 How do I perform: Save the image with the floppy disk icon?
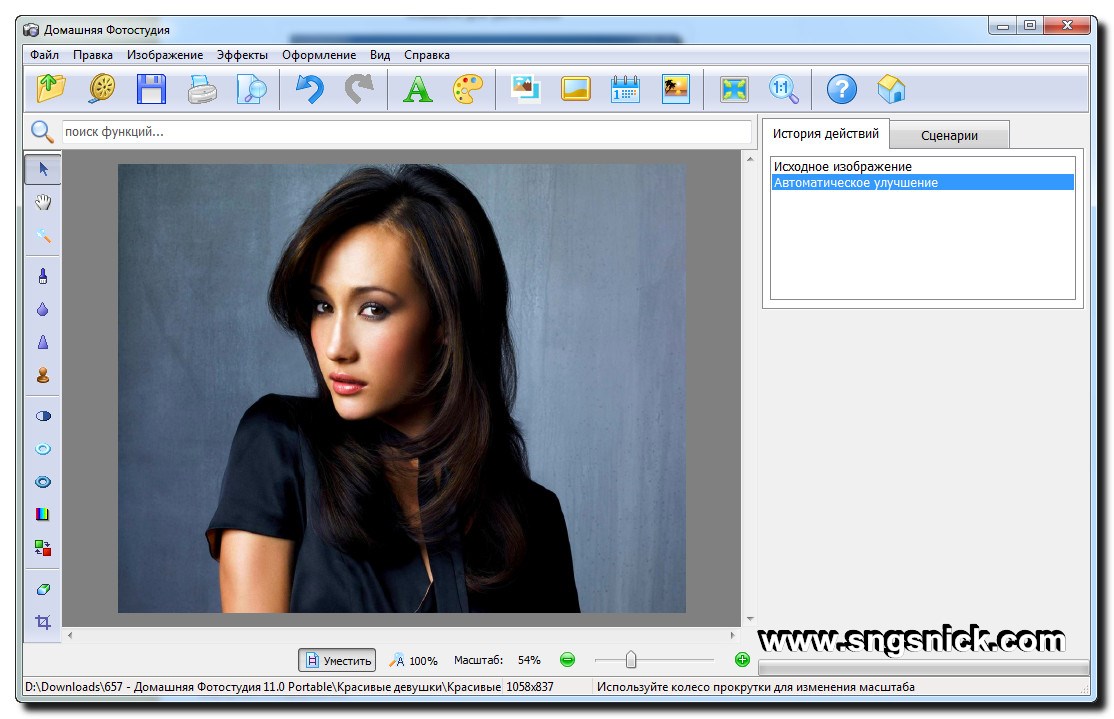[x=151, y=90]
